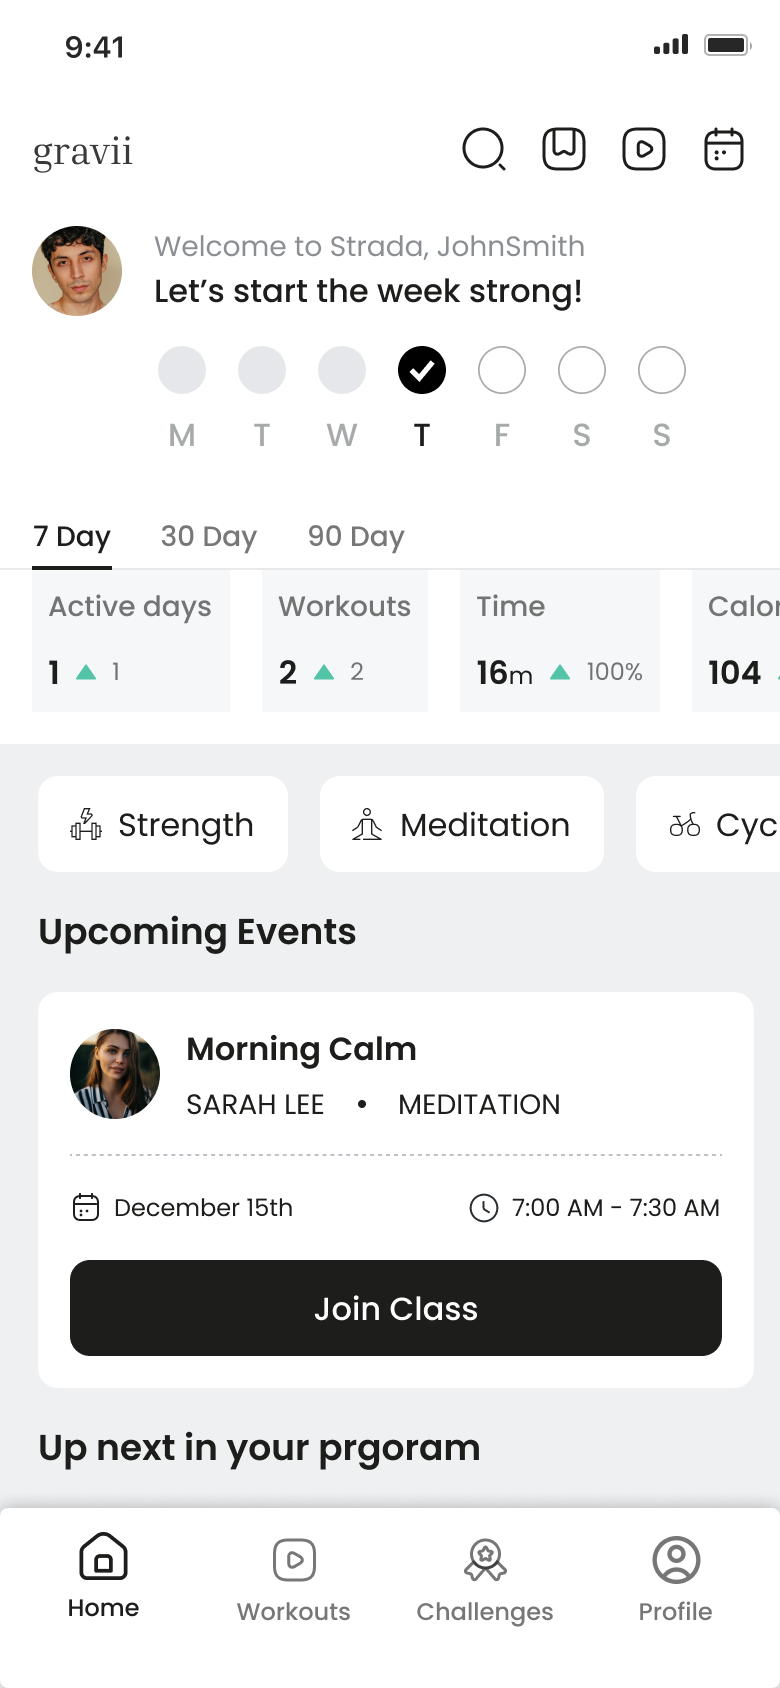Open the Workouts stat card
This screenshot has height=1688, width=780.
(345, 641)
